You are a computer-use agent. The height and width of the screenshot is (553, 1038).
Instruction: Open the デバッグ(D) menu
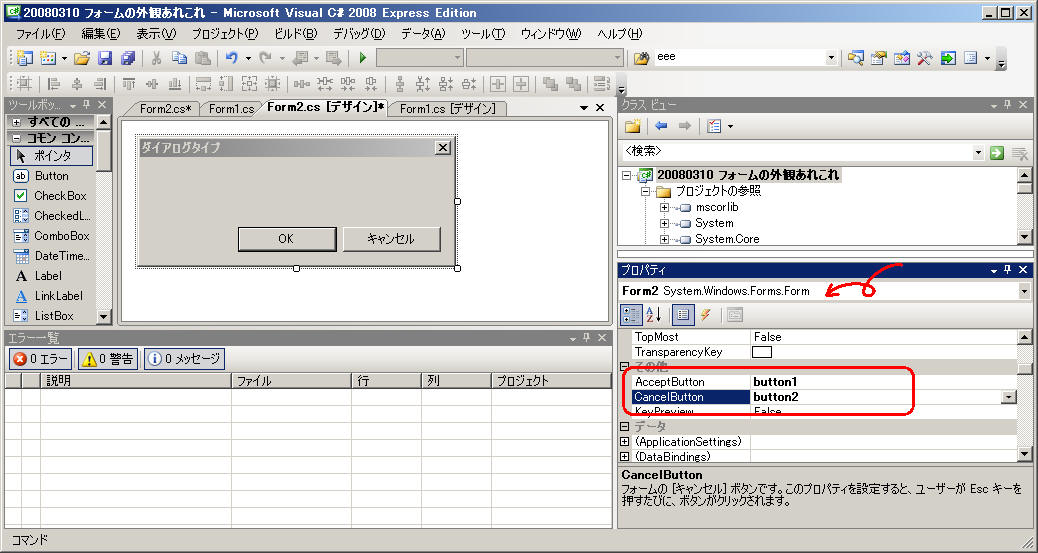tap(358, 34)
